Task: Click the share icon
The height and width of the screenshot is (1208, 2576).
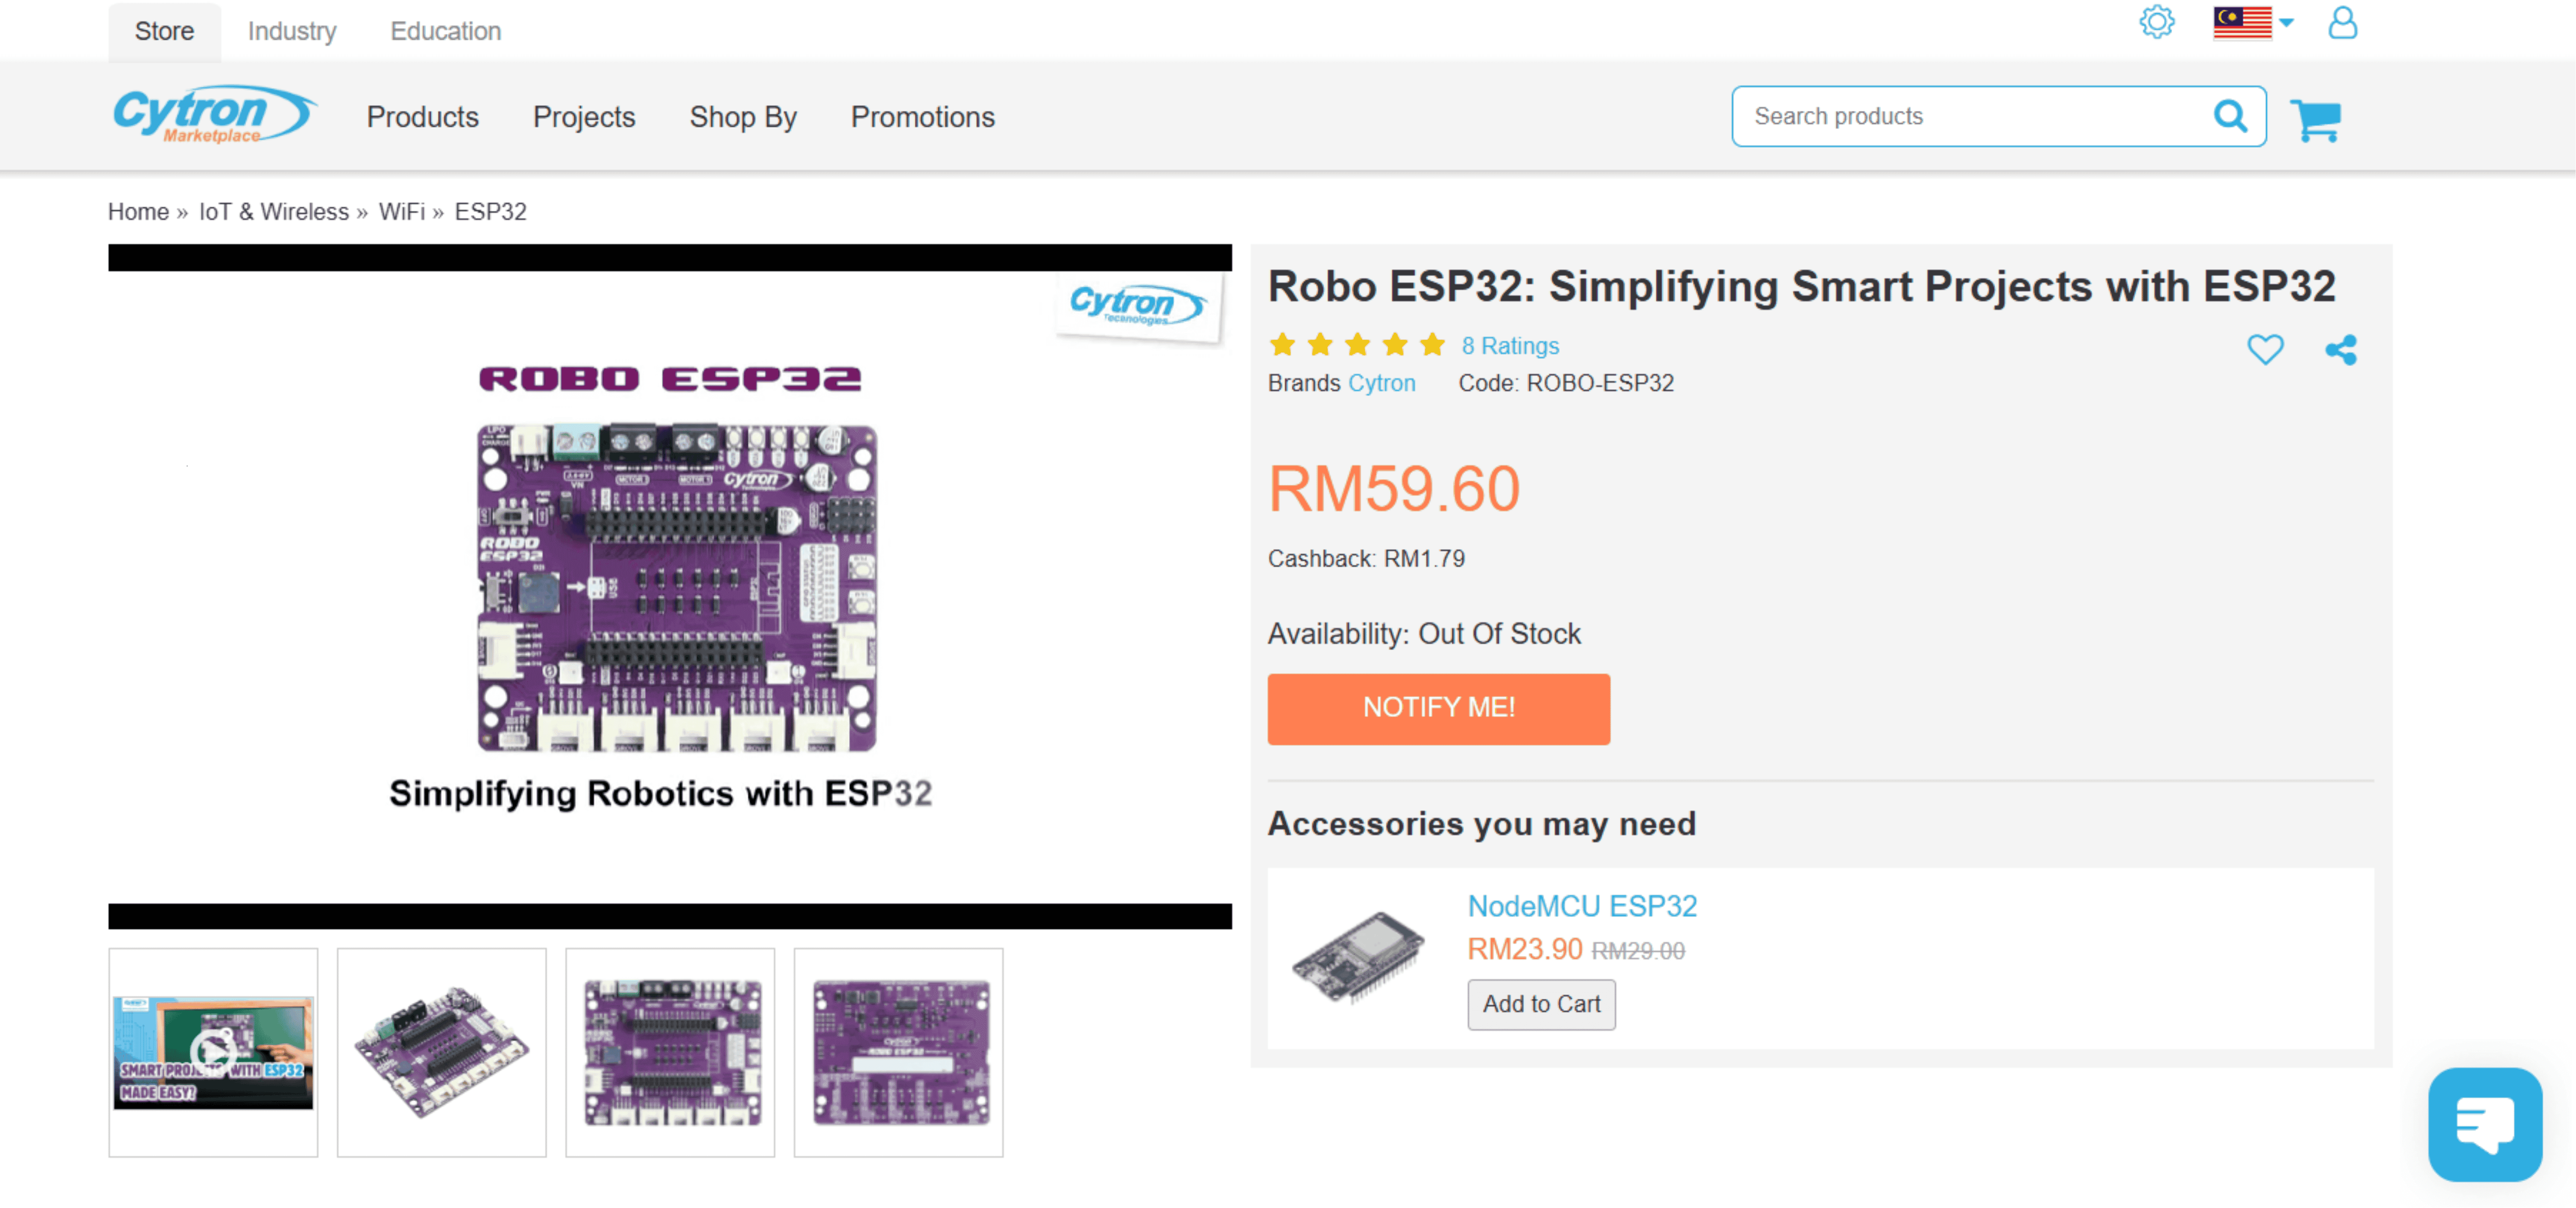Action: pyautogui.click(x=2341, y=349)
